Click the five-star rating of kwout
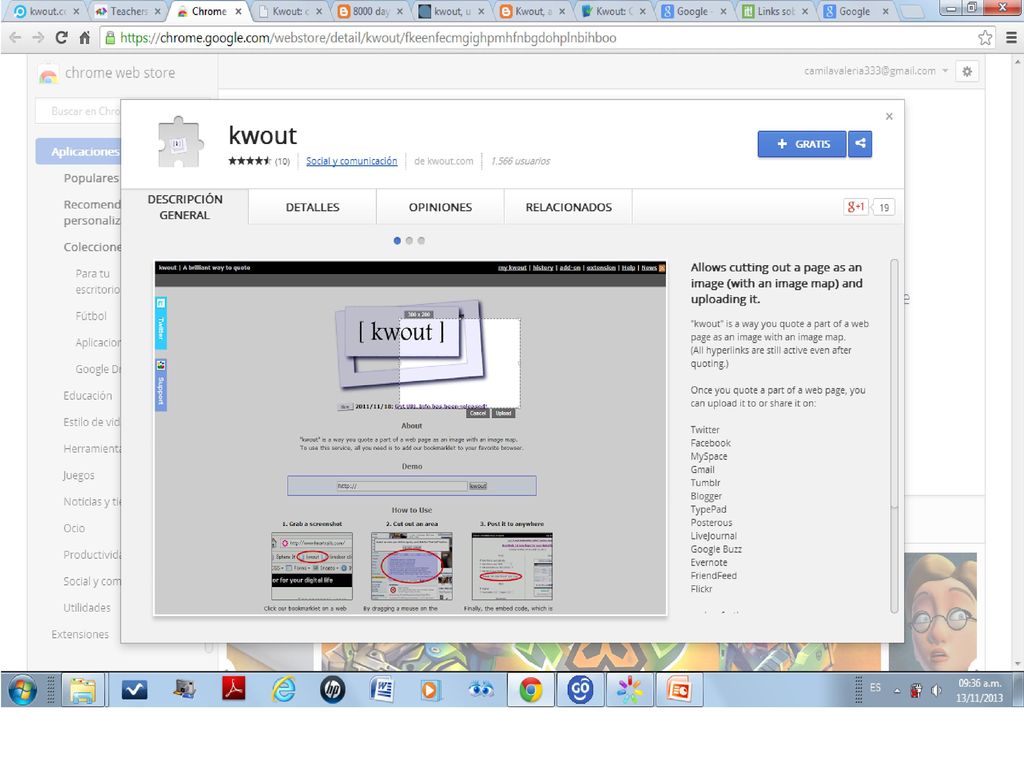The image size is (1024, 768). (249, 161)
